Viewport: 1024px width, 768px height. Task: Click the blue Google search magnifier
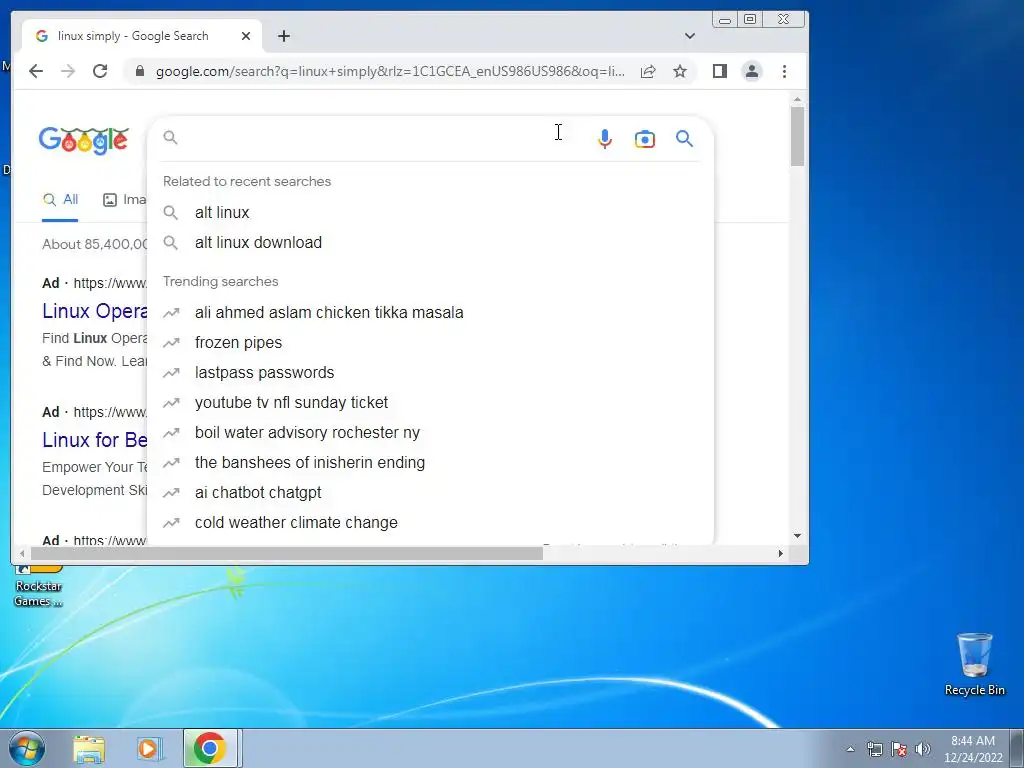point(684,138)
